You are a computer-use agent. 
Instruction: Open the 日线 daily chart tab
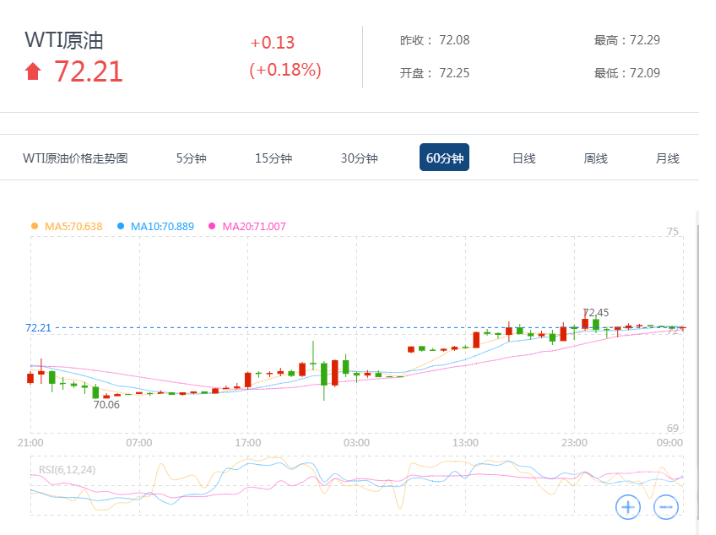524,158
